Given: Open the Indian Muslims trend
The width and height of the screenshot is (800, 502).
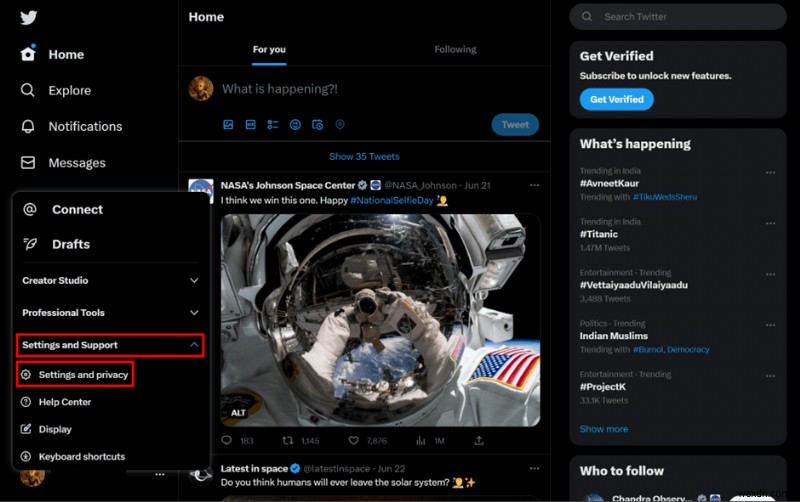Looking at the screenshot, I should pyautogui.click(x=614, y=336).
